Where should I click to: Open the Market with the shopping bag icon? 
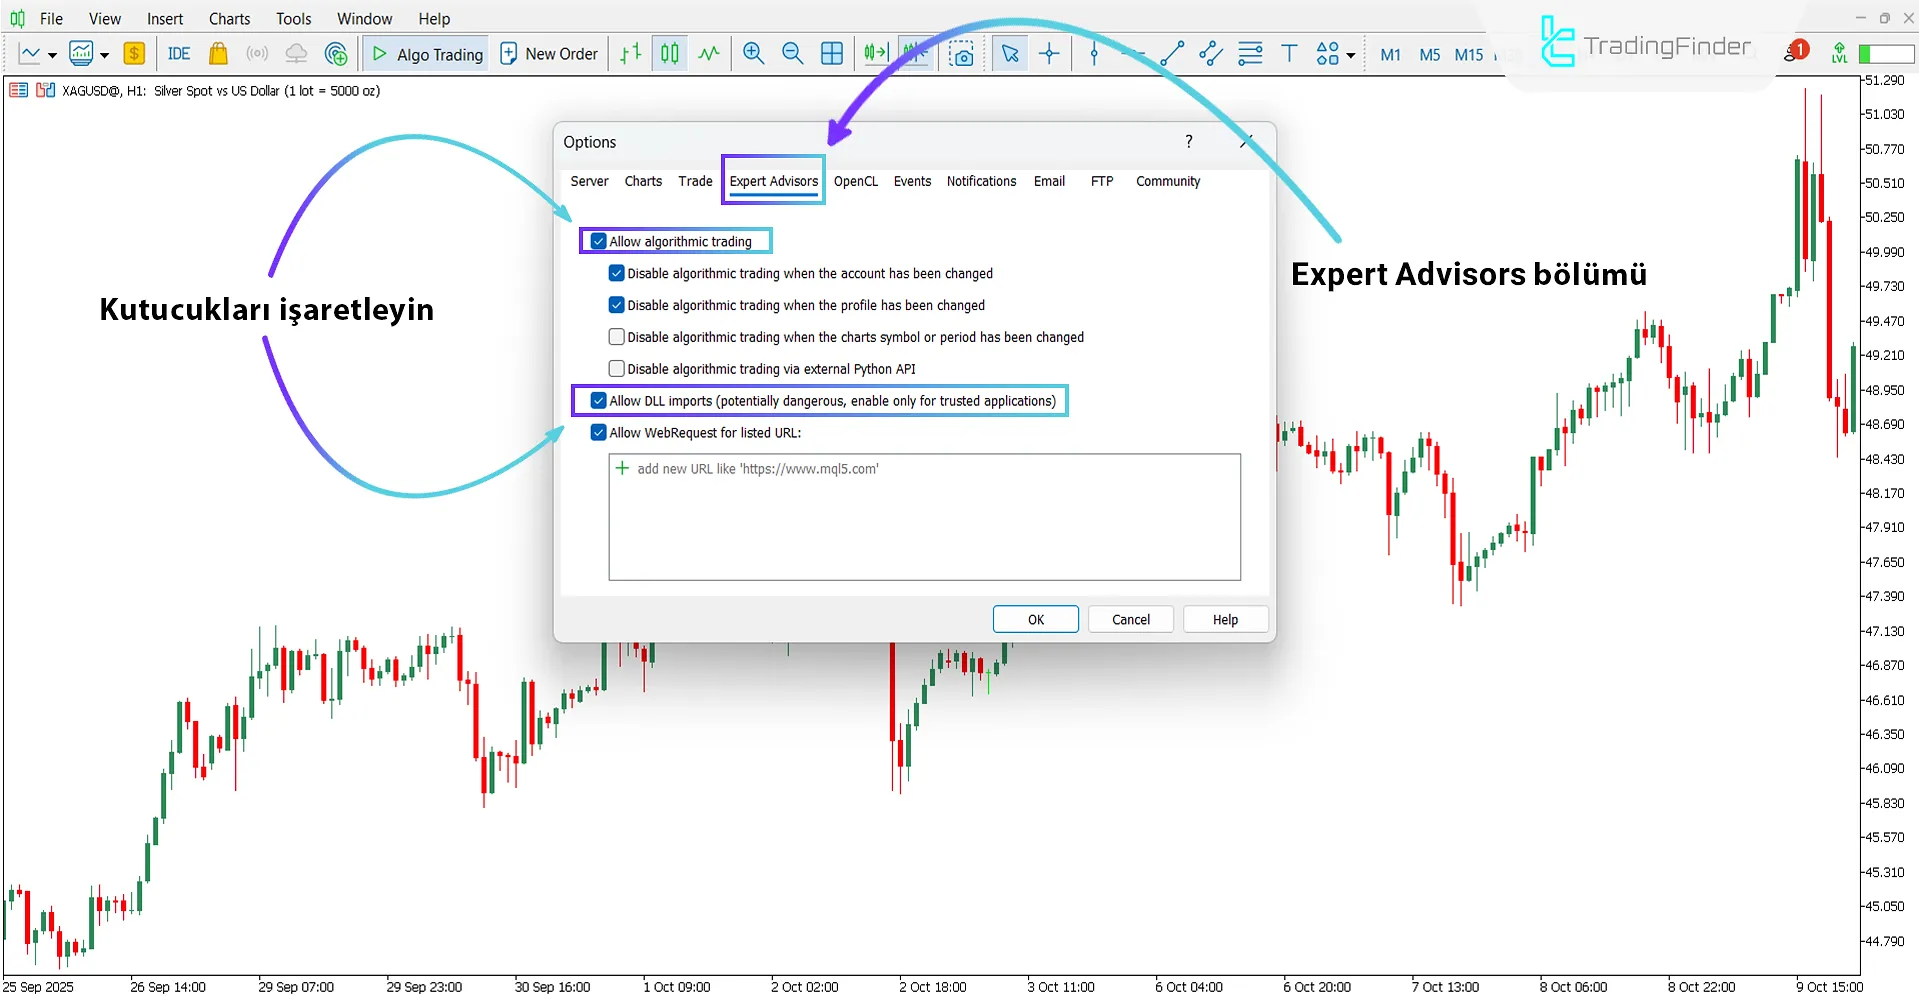pos(218,53)
